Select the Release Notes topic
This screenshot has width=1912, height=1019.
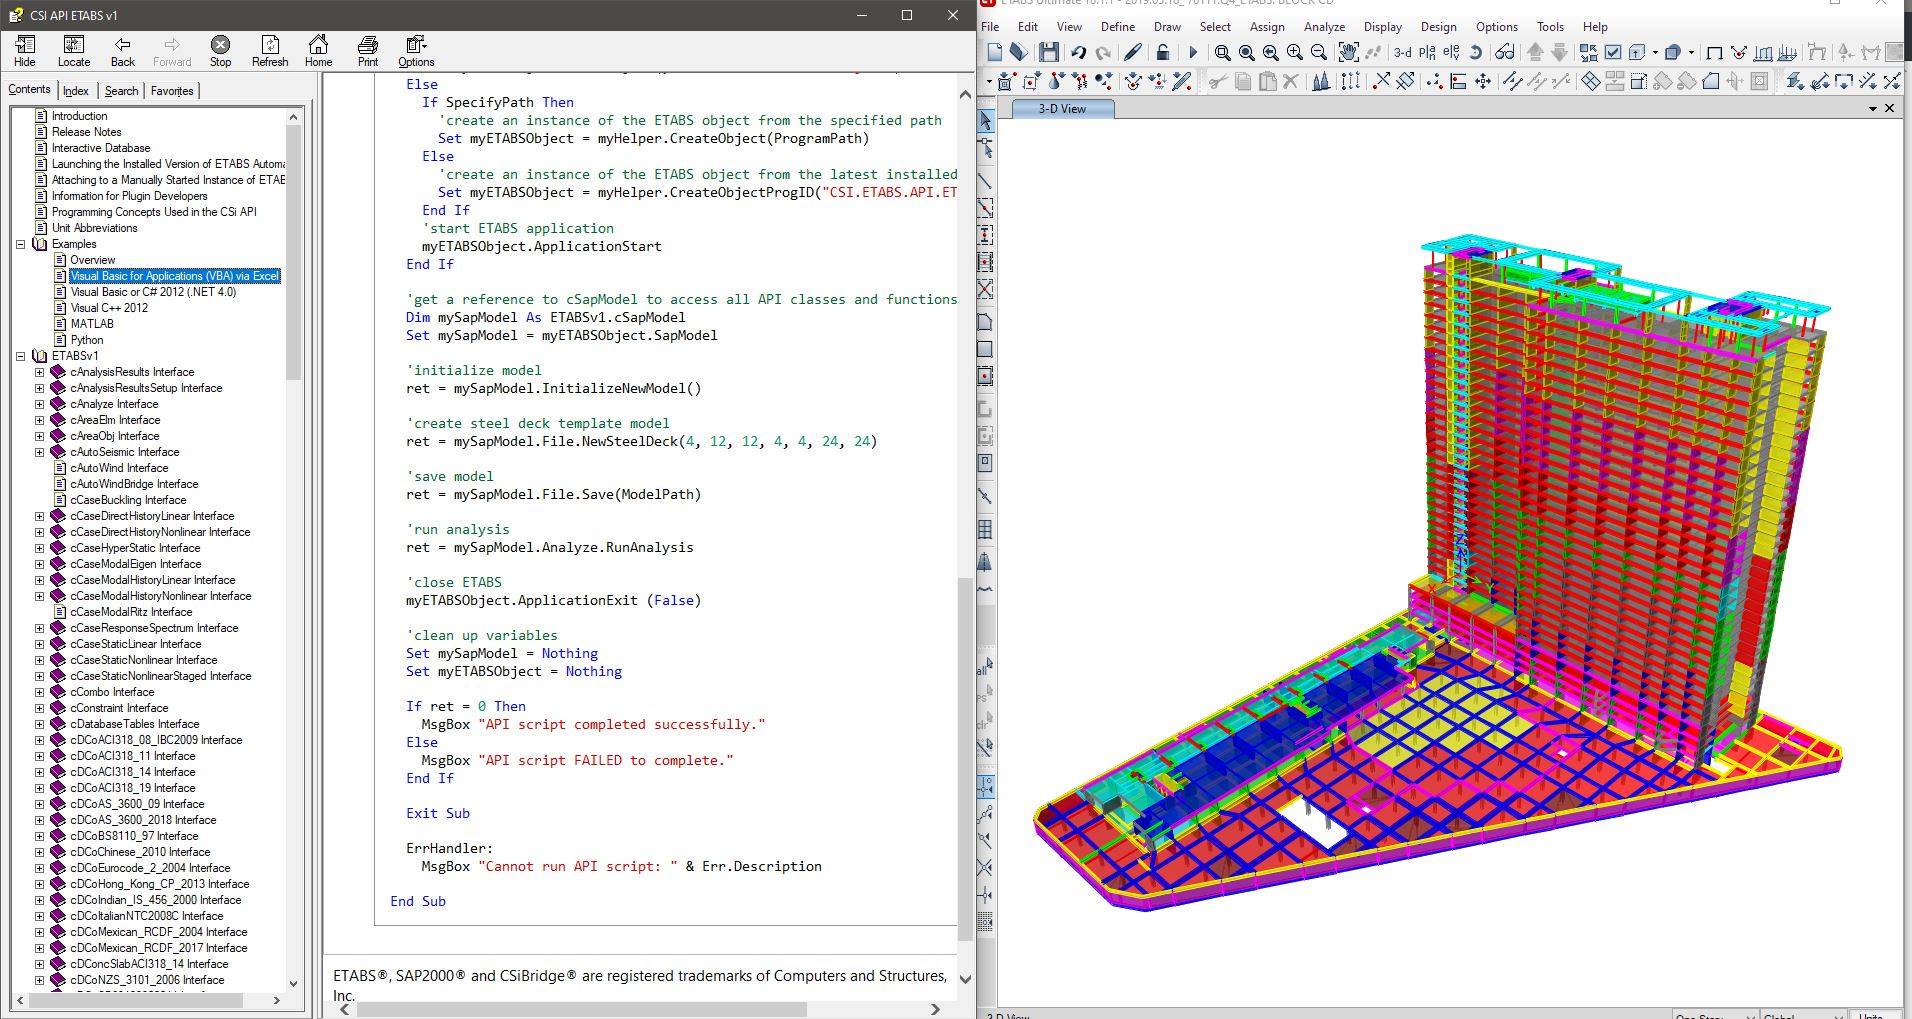coord(87,132)
